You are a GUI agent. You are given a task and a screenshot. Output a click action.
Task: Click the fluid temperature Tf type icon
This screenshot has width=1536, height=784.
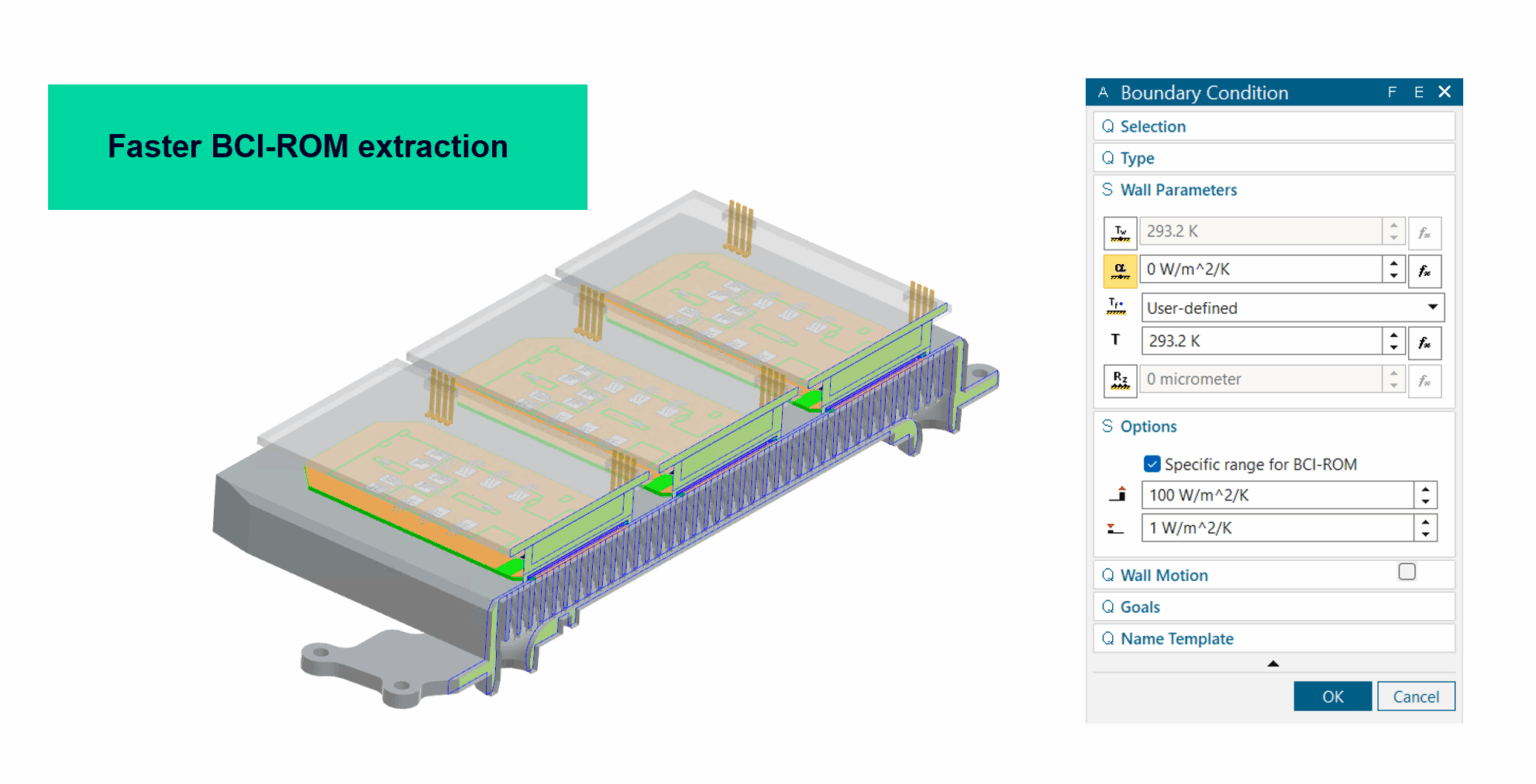point(1119,307)
